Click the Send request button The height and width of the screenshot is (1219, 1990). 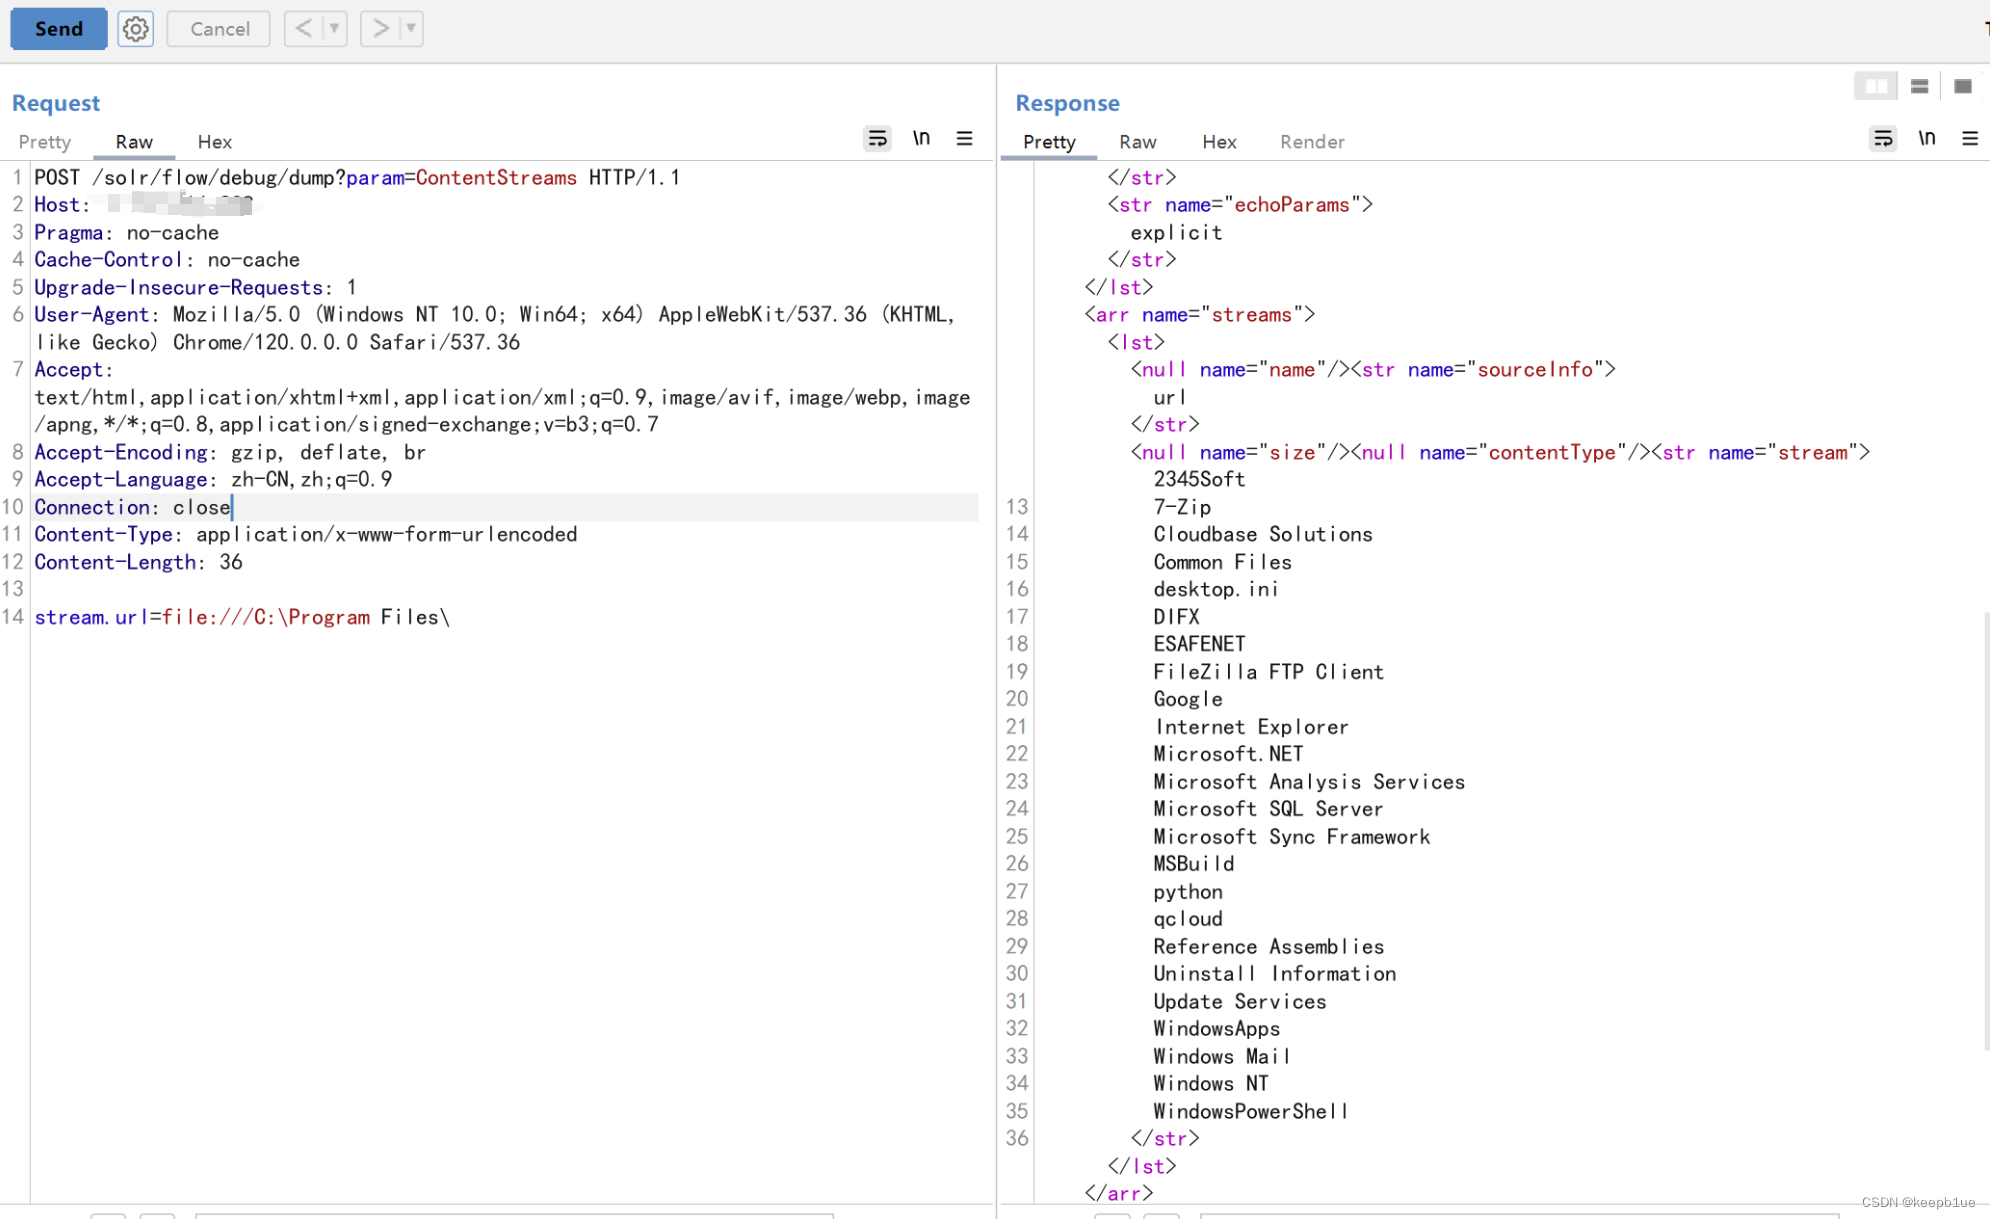[58, 28]
